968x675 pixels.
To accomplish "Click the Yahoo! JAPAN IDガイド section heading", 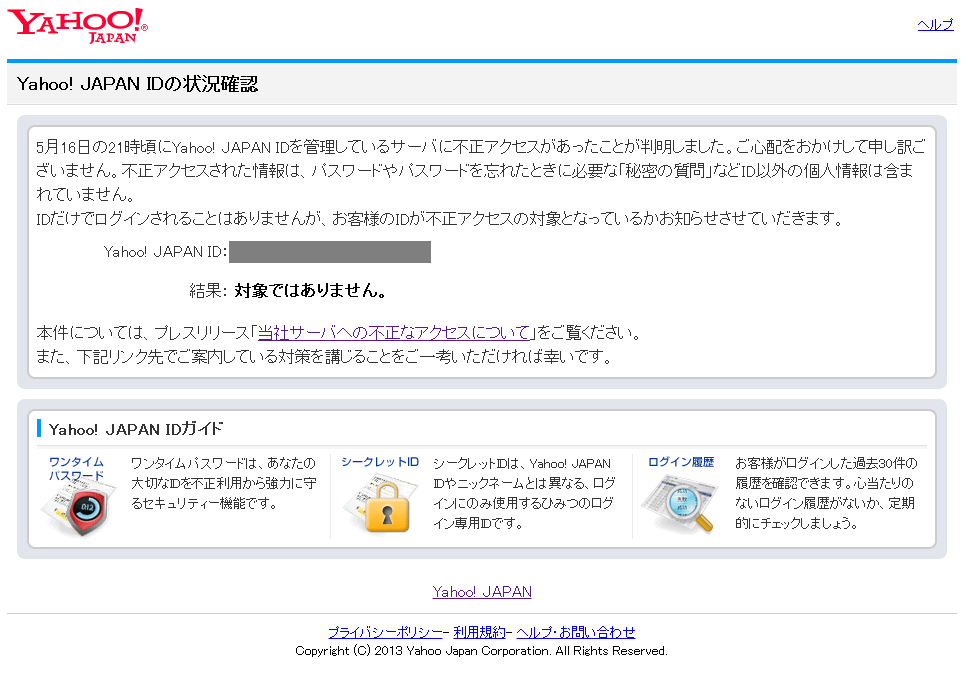I will (135, 429).
